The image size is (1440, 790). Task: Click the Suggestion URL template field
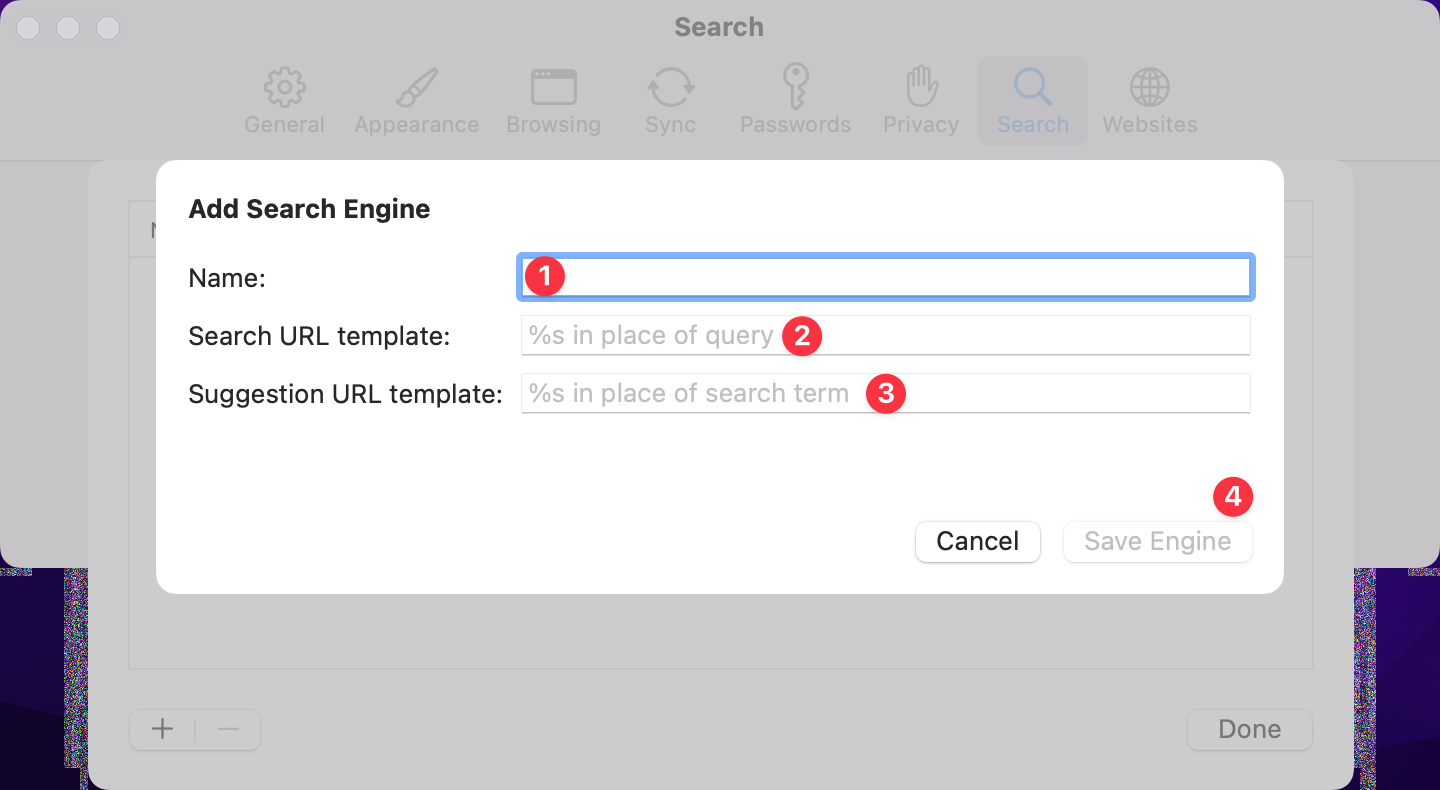pyautogui.click(x=885, y=393)
